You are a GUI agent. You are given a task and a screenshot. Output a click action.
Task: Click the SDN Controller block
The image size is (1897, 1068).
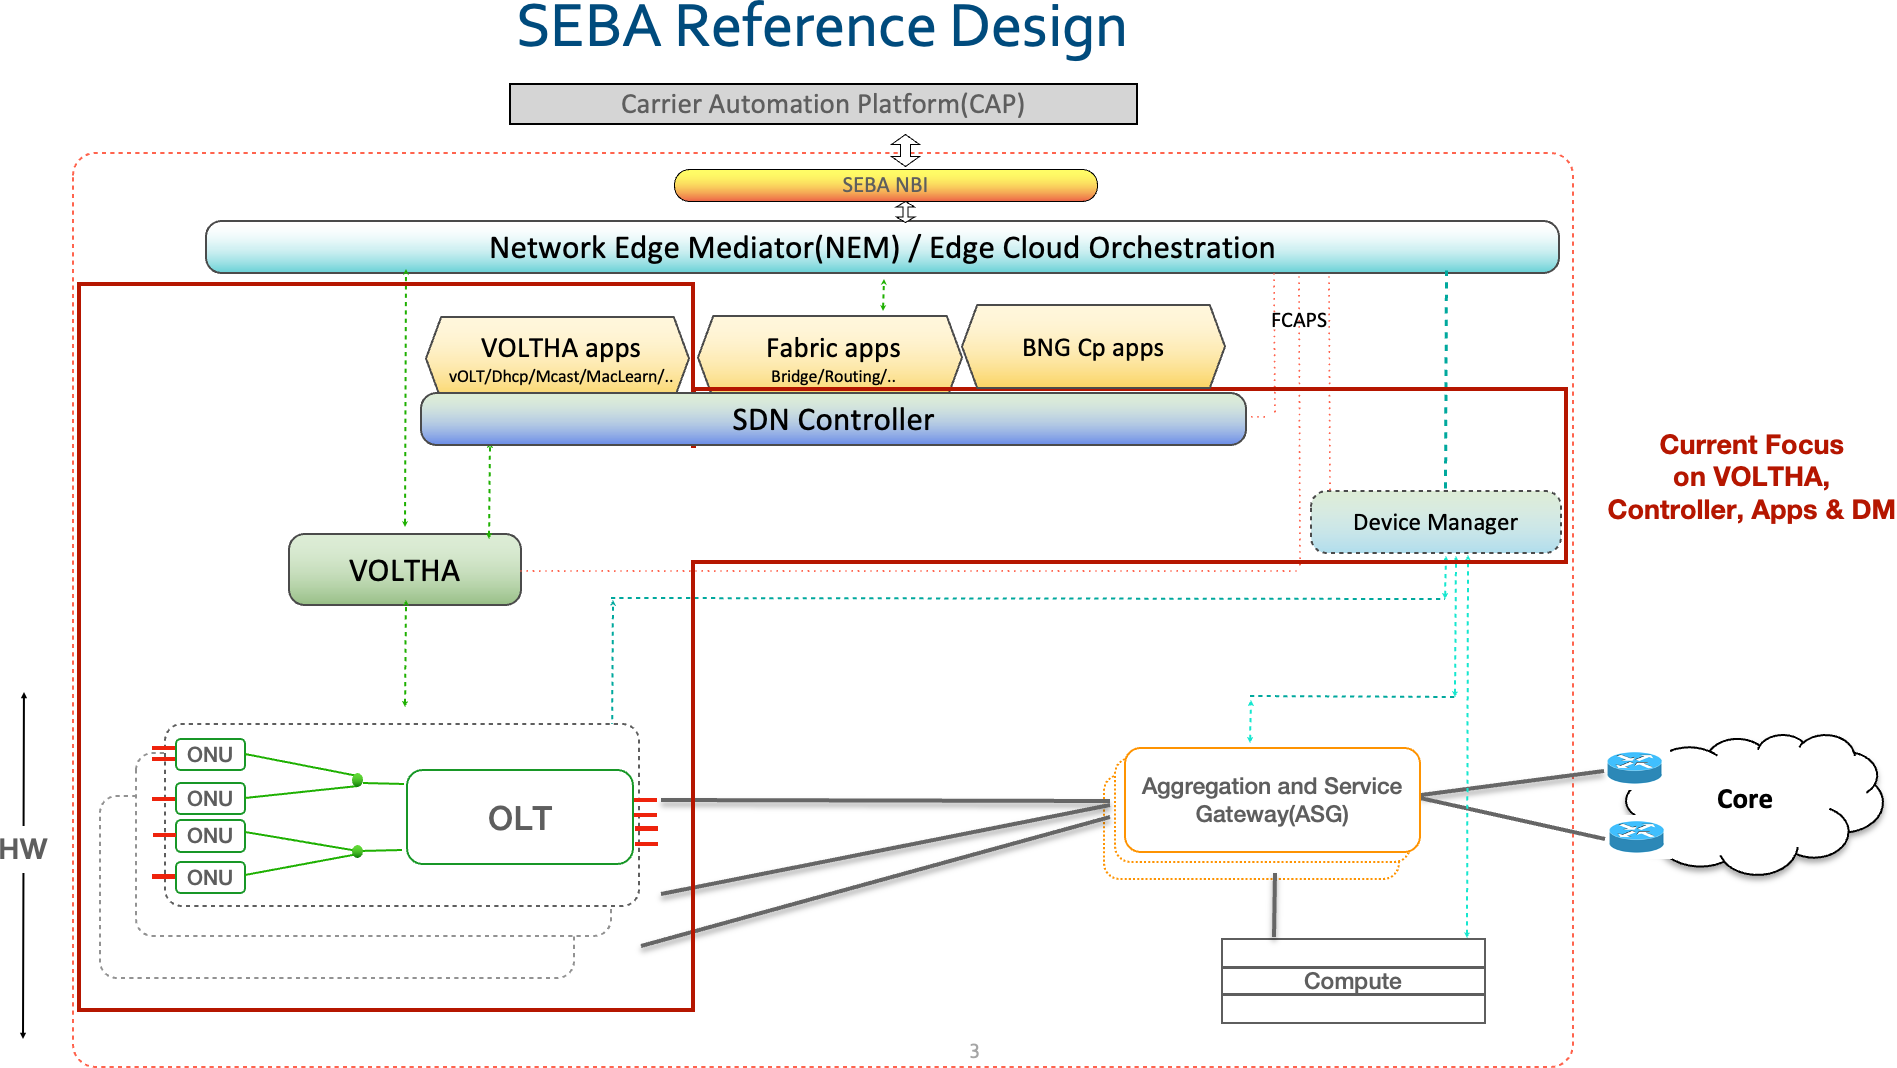[832, 420]
